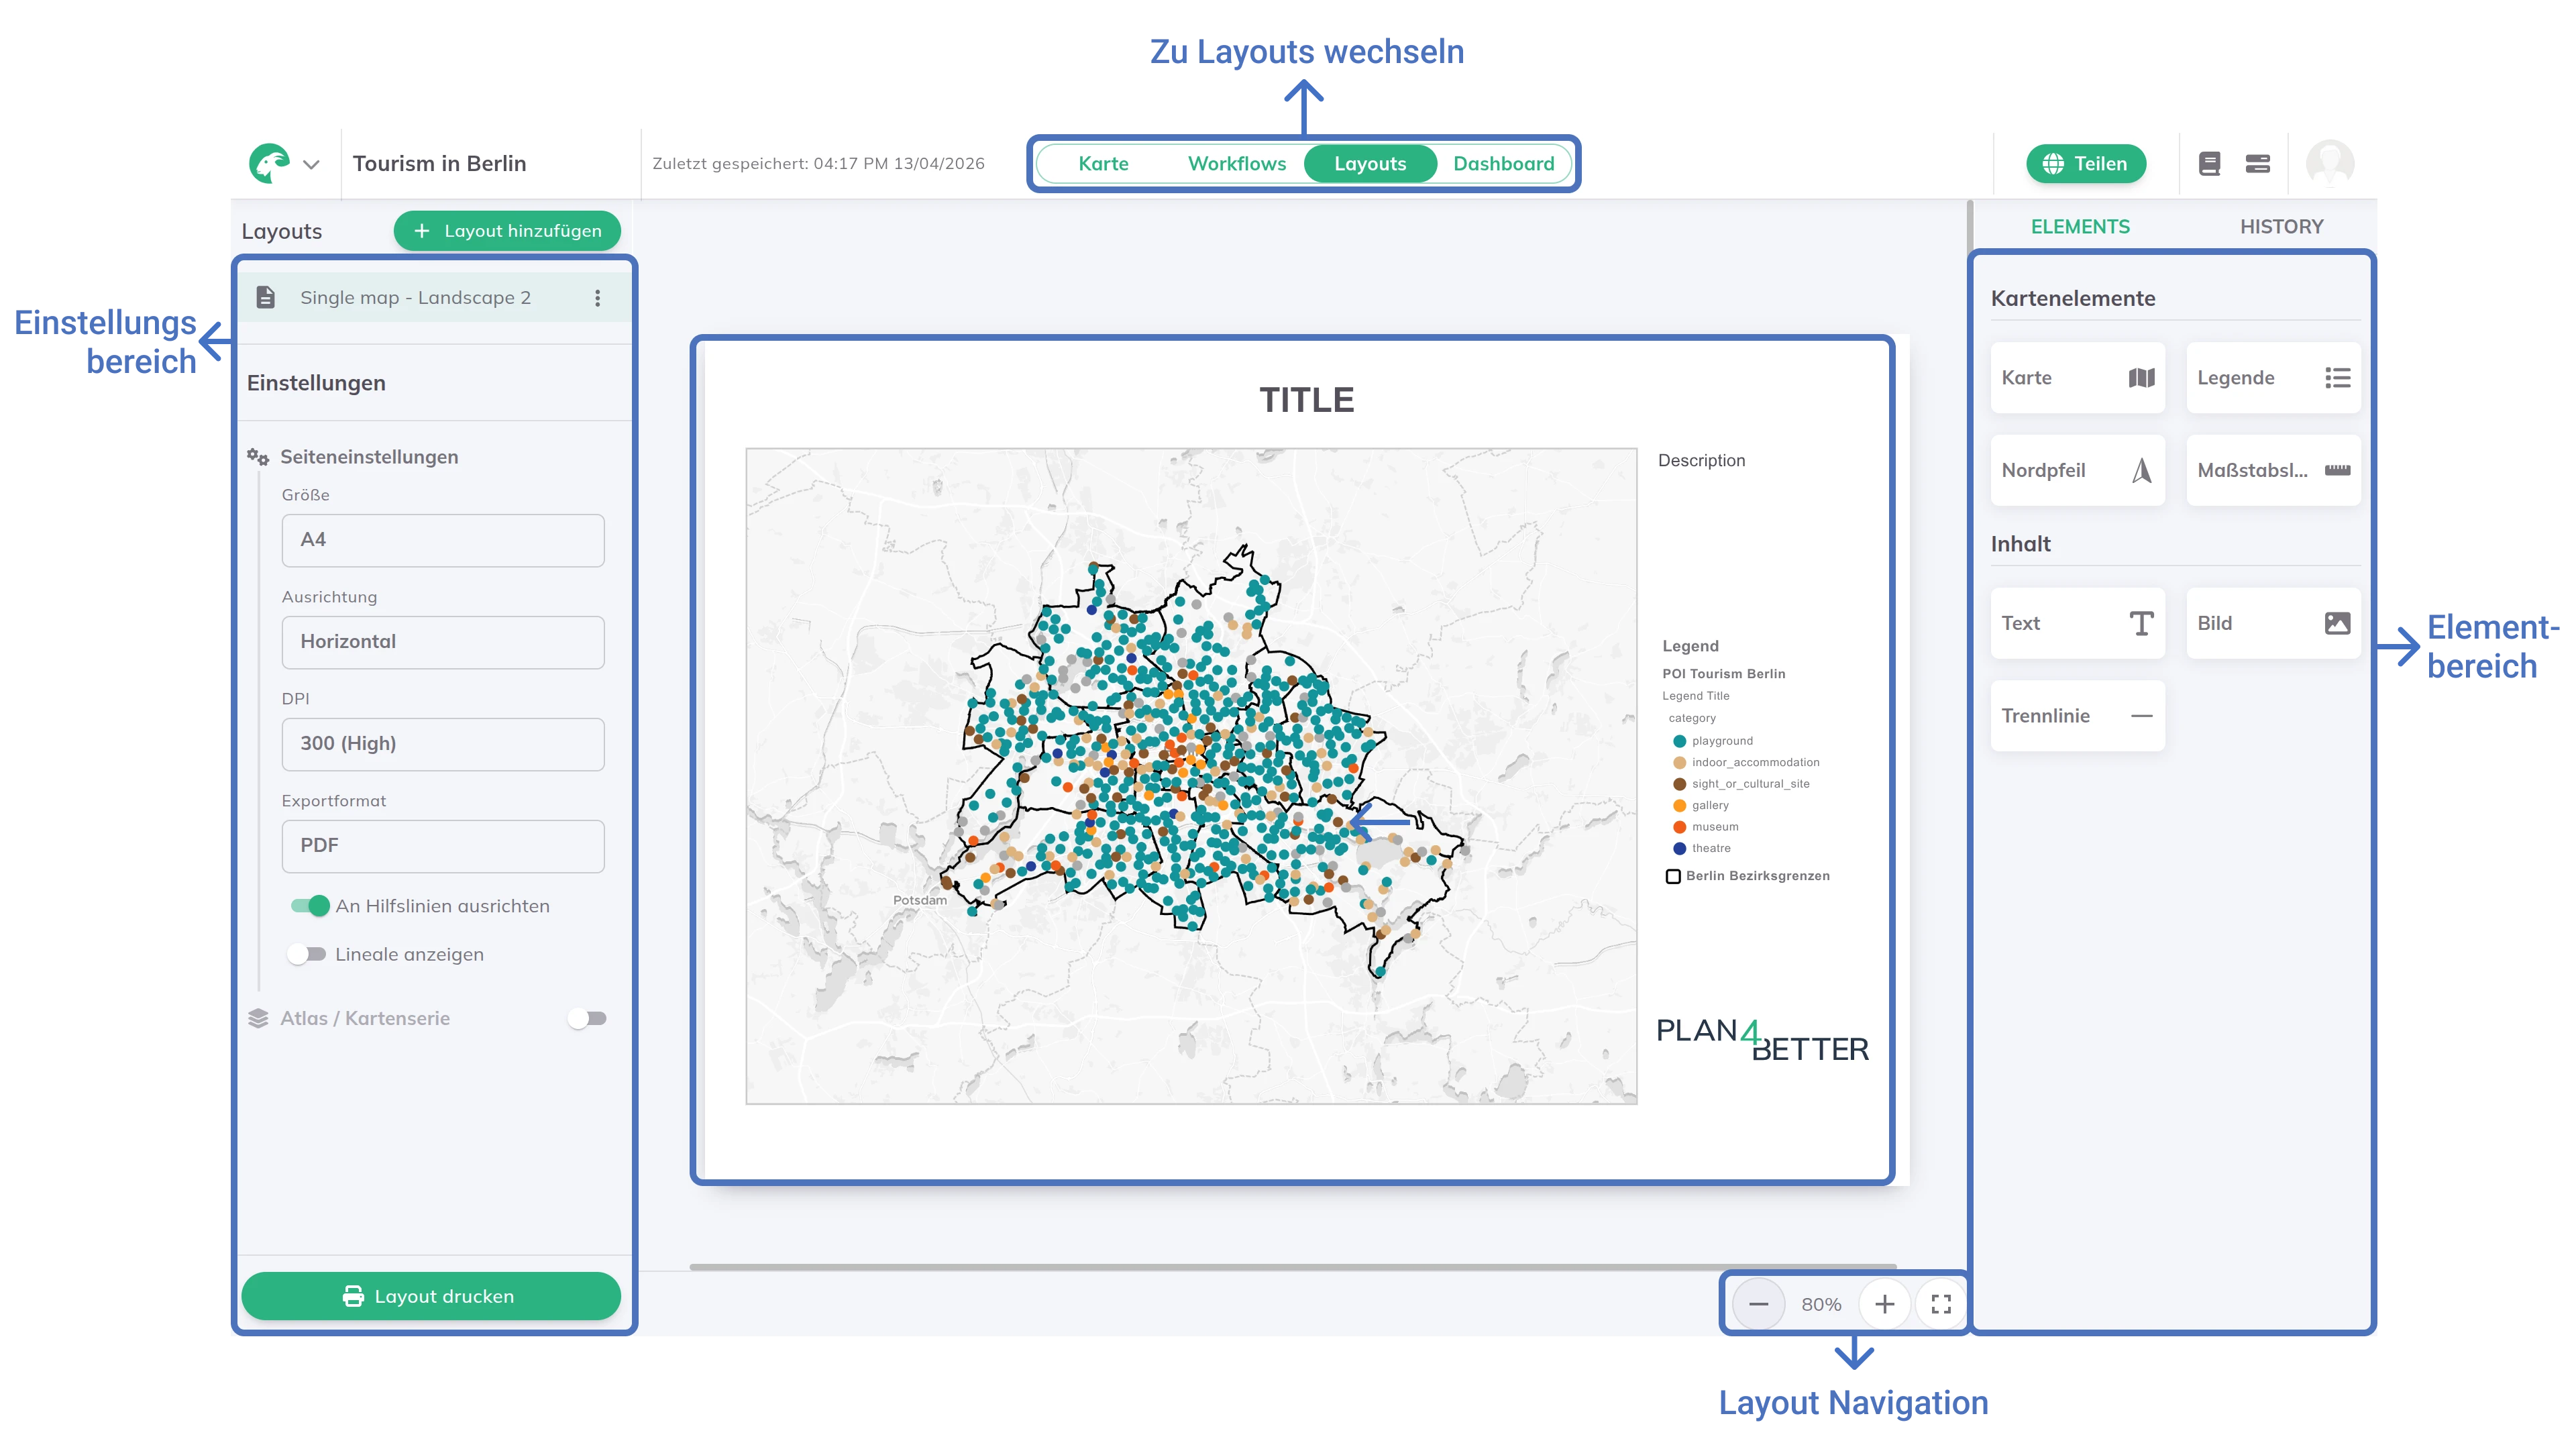This screenshot has height=1449, width=2576.
Task: Add a Maßstabsleiste scale bar element
Action: tap(2273, 470)
